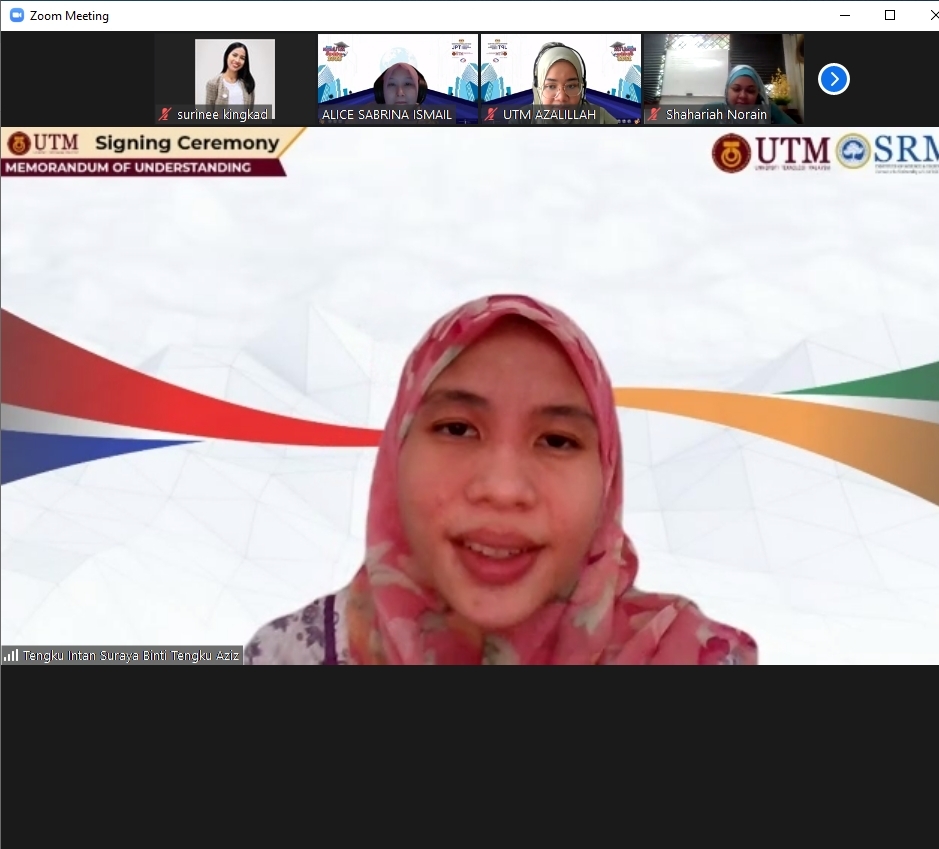The width and height of the screenshot is (939, 849).
Task: Click UTM AZALILLAH's muted microphone icon
Action: click(x=491, y=115)
